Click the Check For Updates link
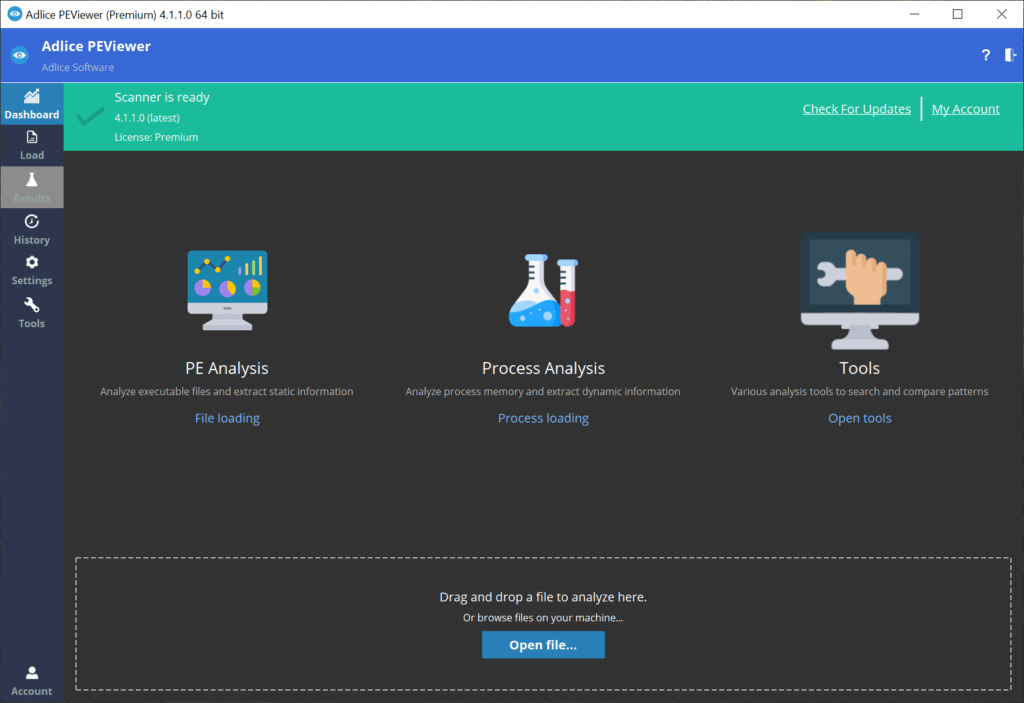The height and width of the screenshot is (703, 1024). [856, 109]
